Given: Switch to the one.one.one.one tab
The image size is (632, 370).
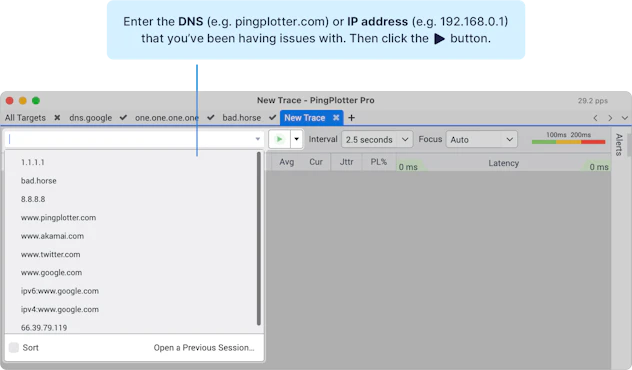Looking at the screenshot, I should [167, 118].
